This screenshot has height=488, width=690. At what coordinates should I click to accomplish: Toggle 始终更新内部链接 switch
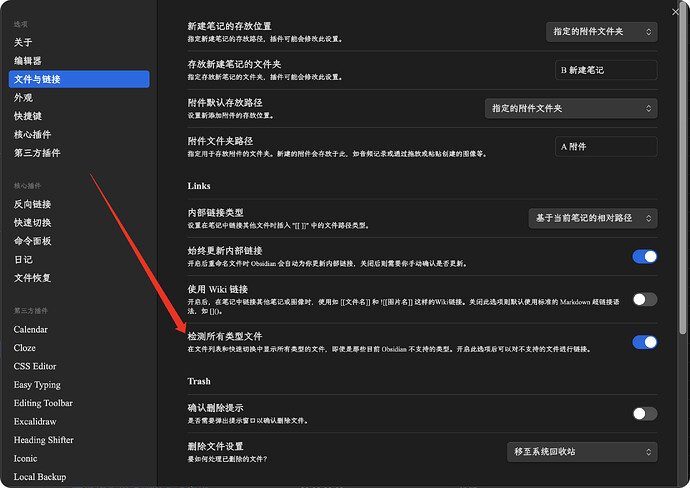(644, 256)
